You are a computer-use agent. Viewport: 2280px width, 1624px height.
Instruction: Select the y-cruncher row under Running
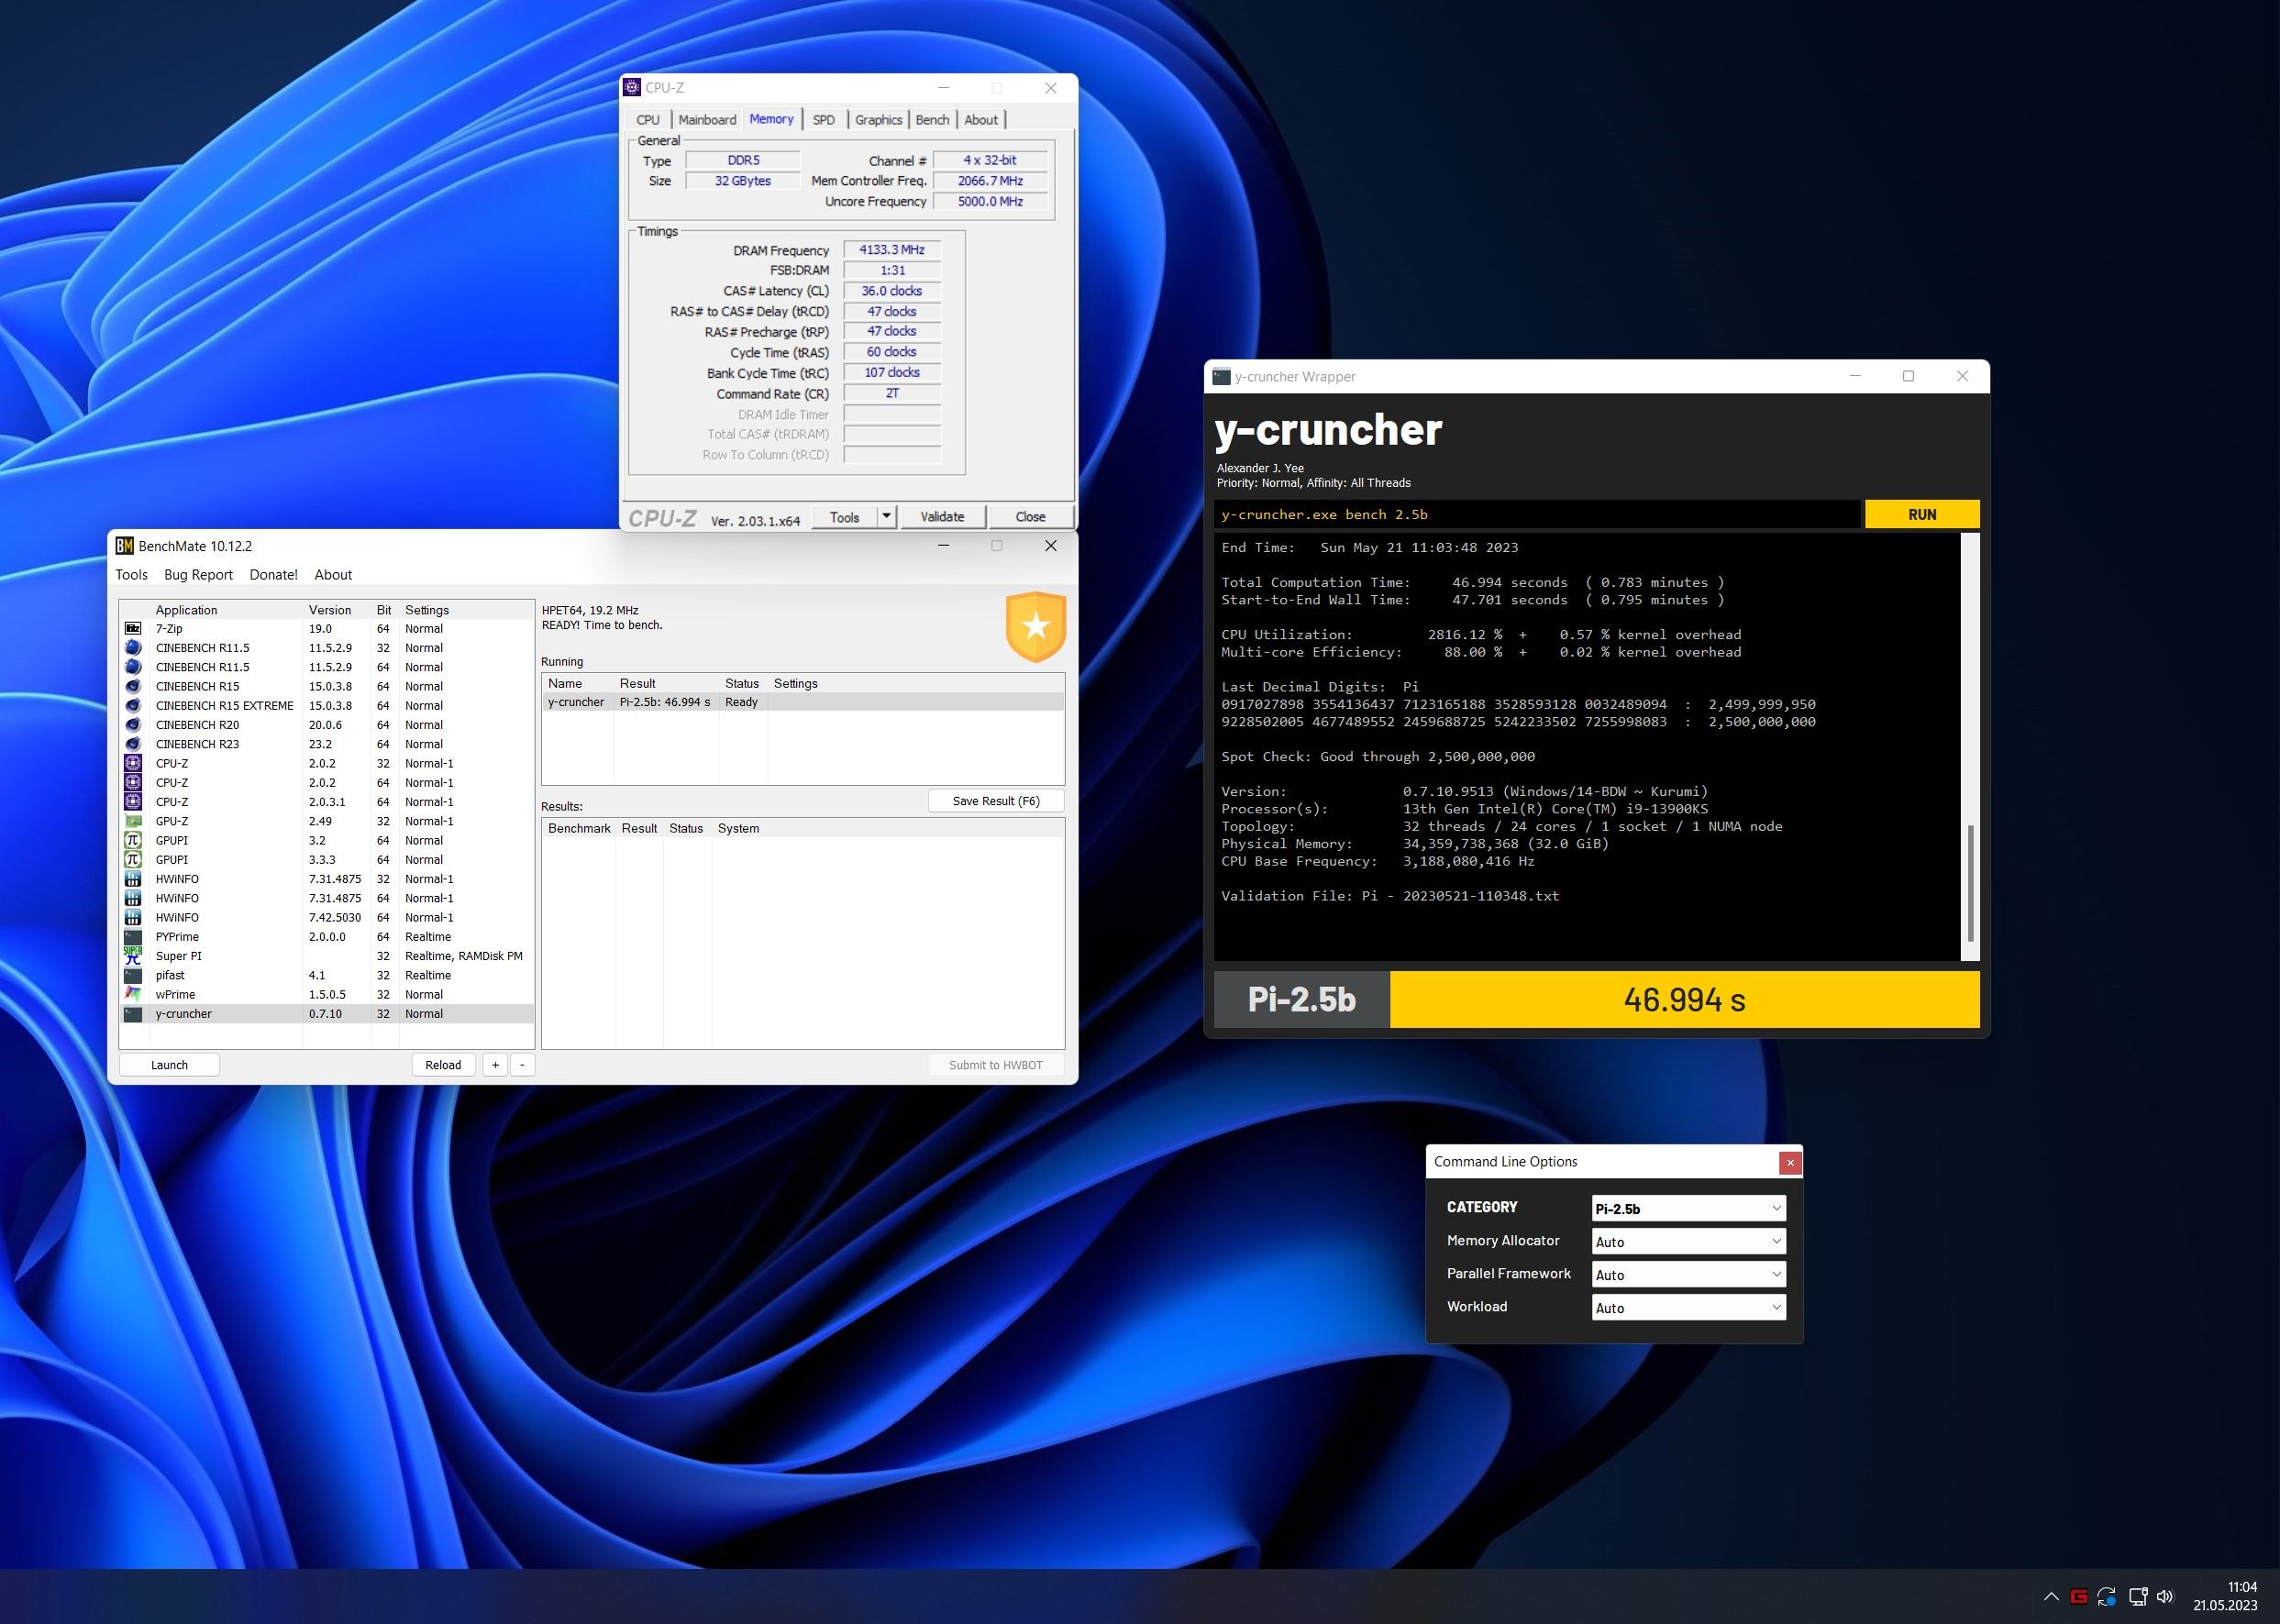803,703
